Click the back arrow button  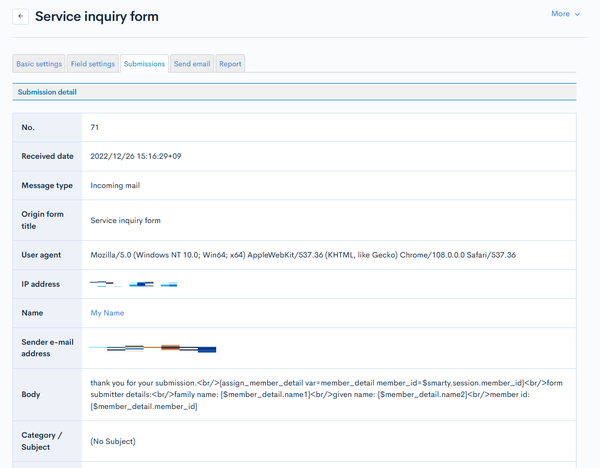(21, 16)
